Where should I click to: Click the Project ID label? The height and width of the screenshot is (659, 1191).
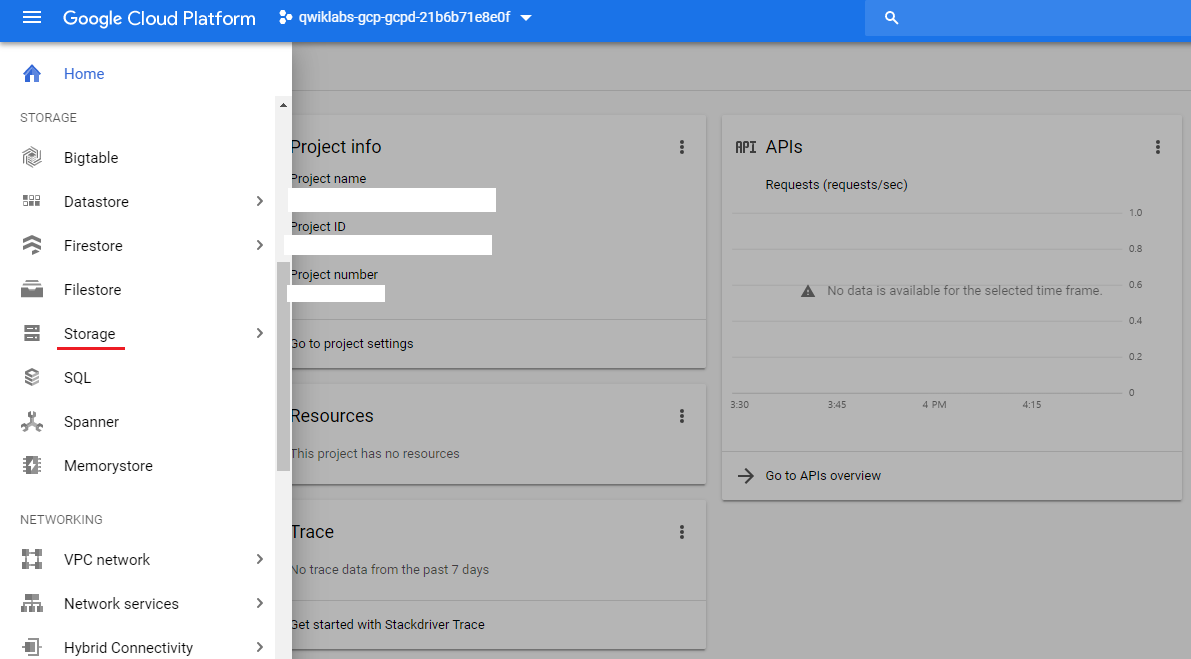pyautogui.click(x=318, y=227)
